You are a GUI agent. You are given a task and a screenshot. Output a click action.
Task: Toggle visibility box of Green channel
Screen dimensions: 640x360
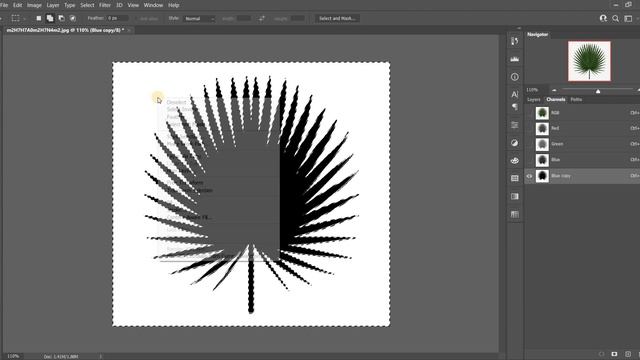(x=529, y=144)
